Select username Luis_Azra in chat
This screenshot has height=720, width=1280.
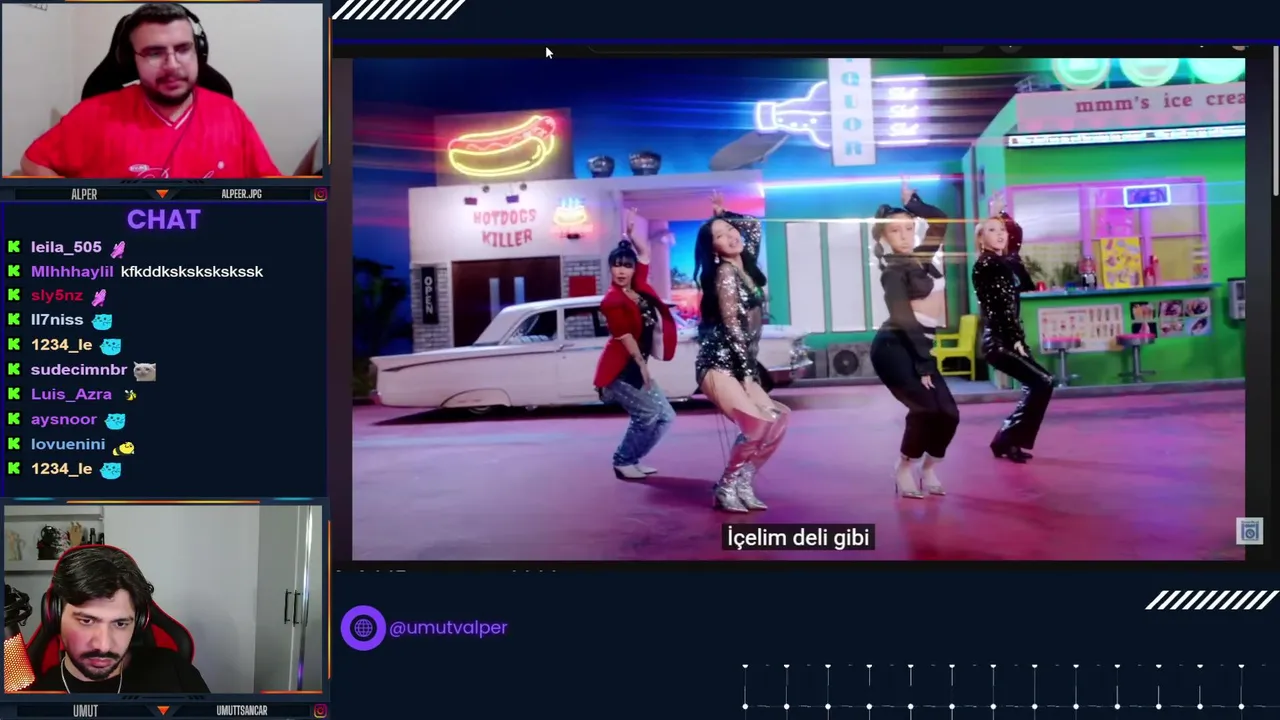point(71,394)
